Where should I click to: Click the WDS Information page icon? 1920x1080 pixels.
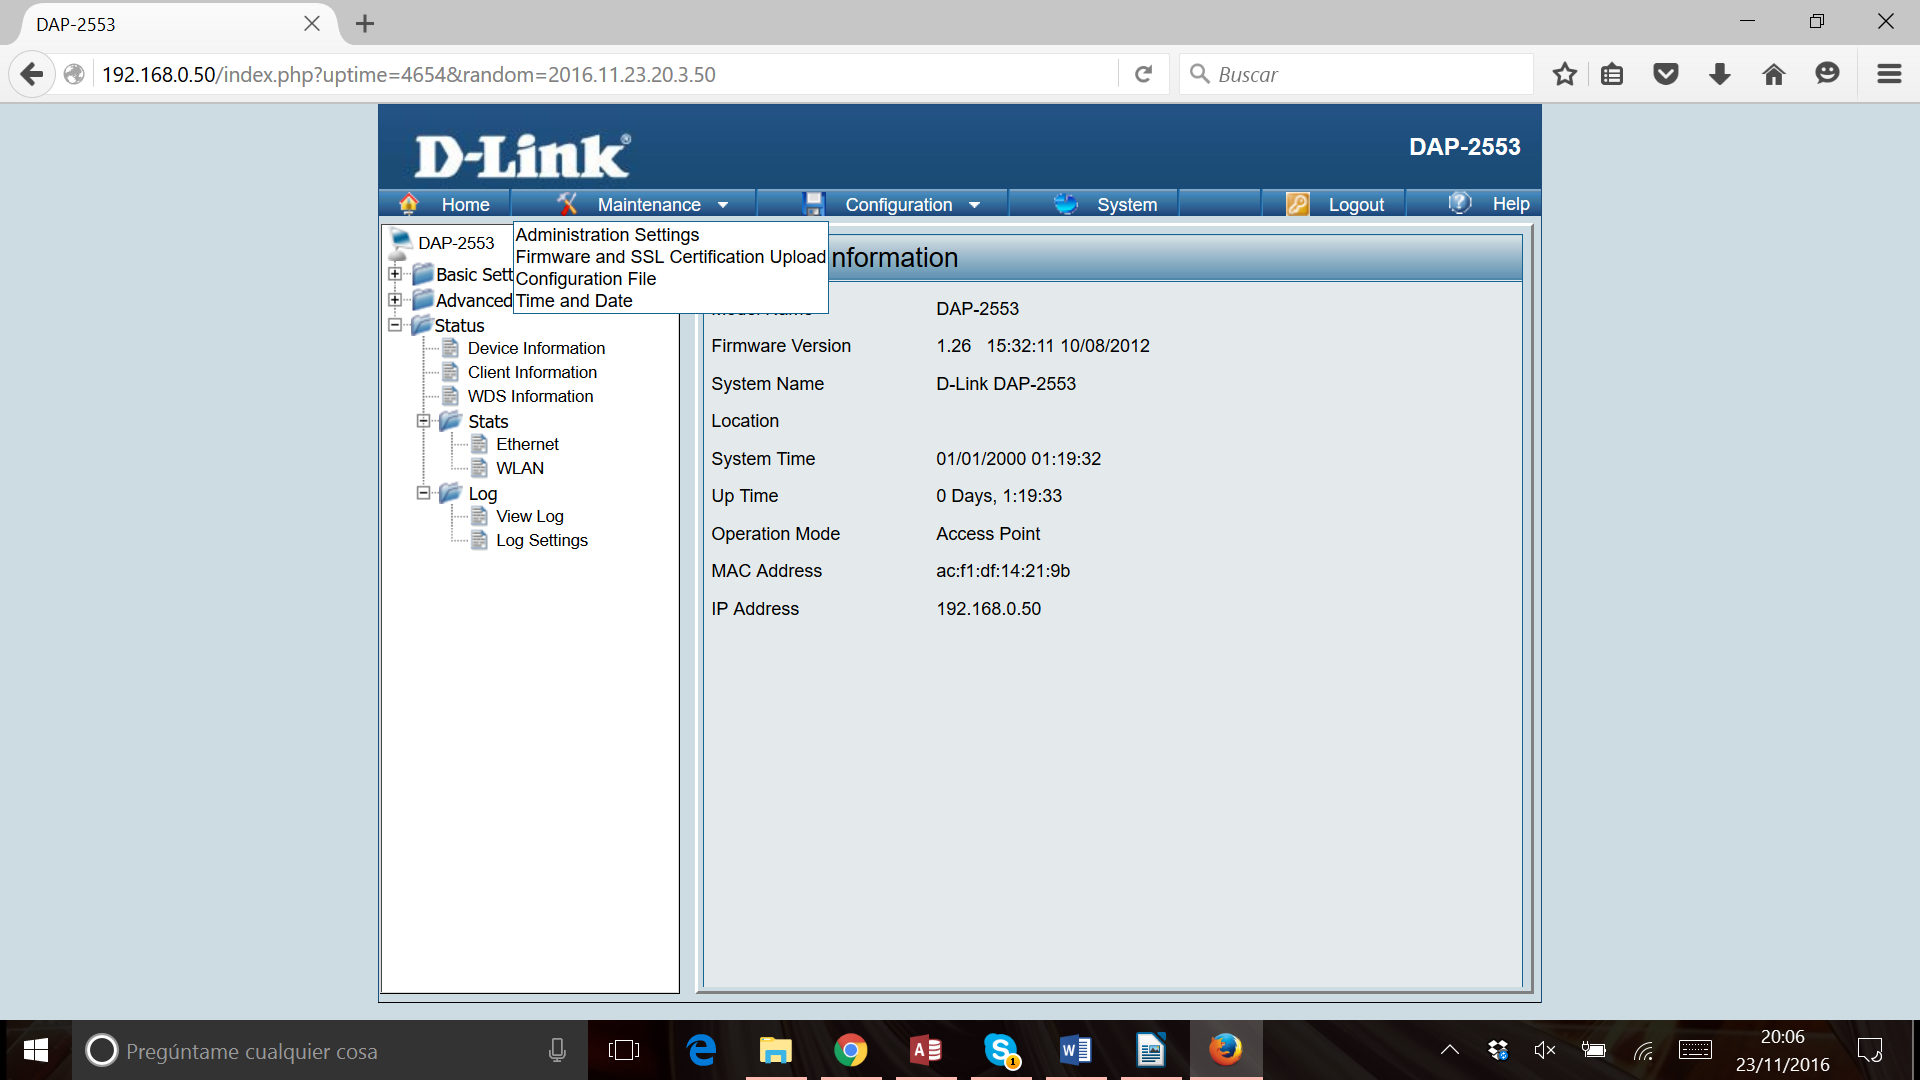451,396
